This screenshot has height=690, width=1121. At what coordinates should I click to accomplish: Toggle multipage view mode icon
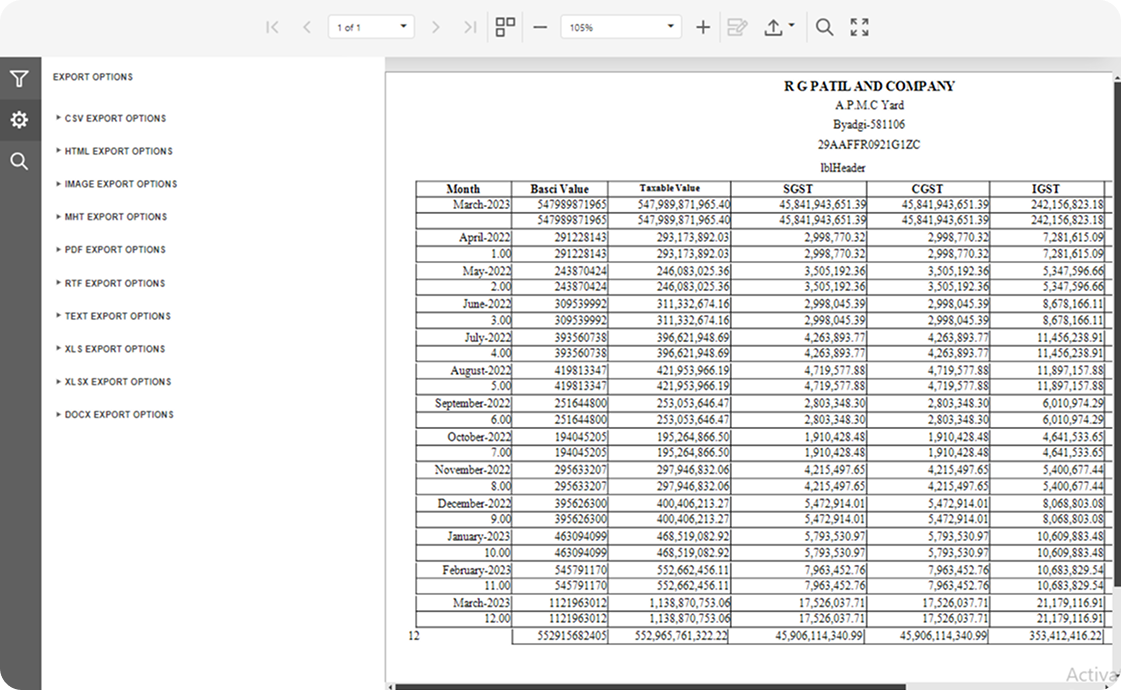point(505,27)
